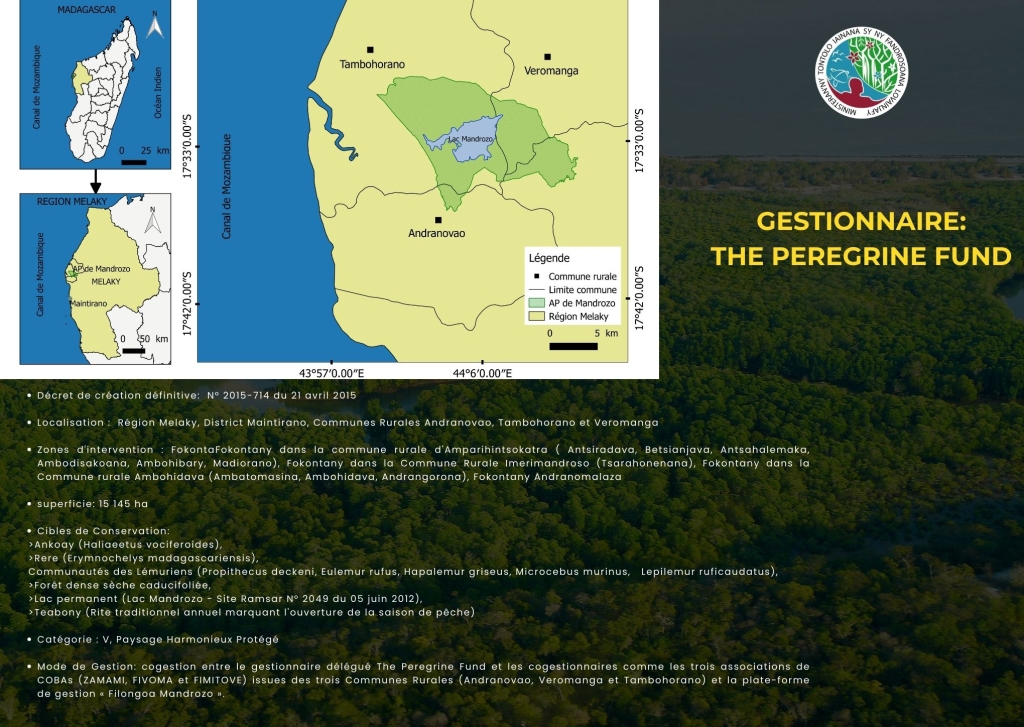The image size is (1024, 727).
Task: Click the 'Zones d'intervention' paragraph
Action: (x=423, y=463)
